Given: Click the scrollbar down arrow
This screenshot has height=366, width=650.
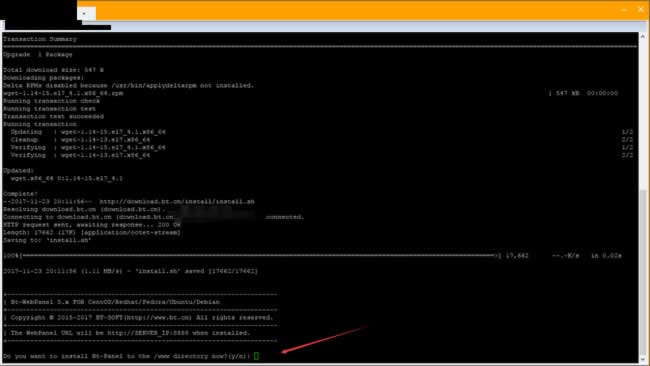Looking at the screenshot, I should tap(643, 359).
